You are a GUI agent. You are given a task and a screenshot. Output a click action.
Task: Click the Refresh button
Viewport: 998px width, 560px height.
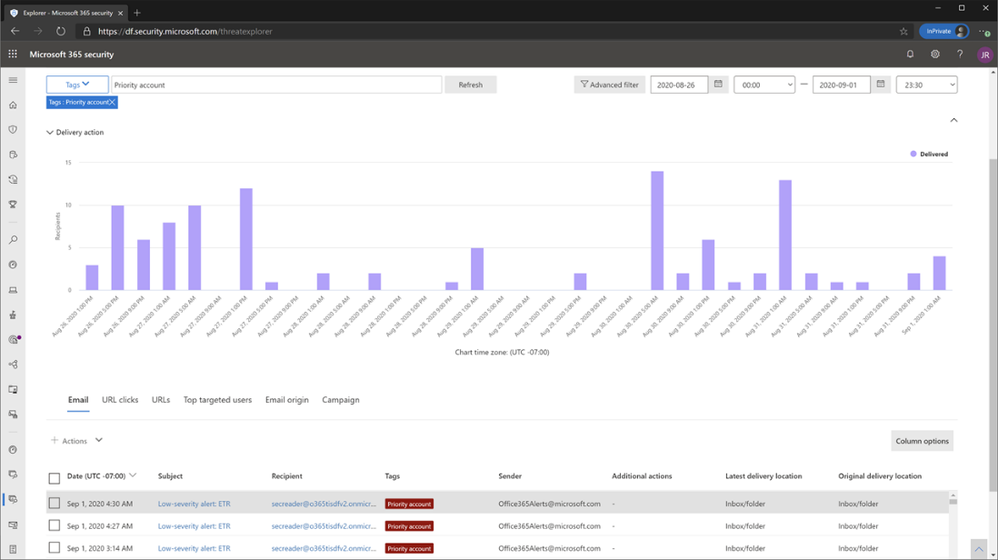(470, 85)
